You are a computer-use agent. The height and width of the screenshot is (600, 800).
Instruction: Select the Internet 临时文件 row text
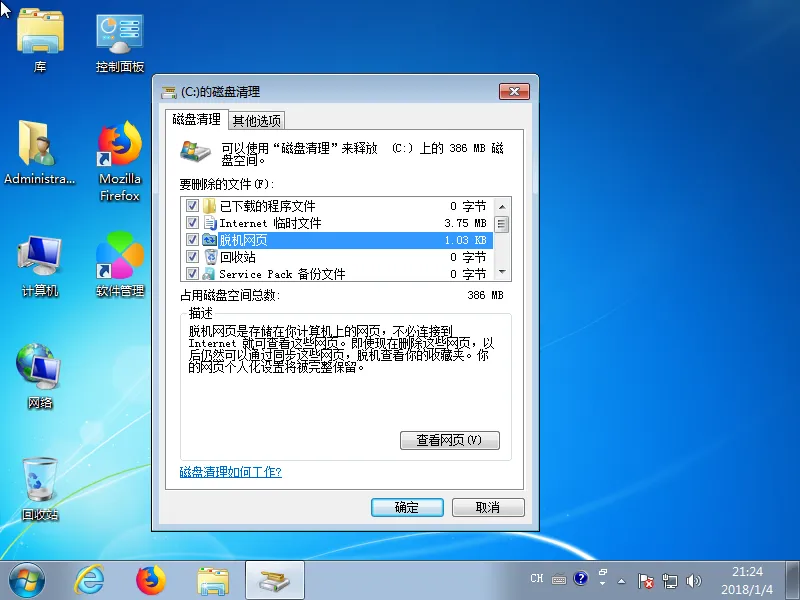[270, 223]
